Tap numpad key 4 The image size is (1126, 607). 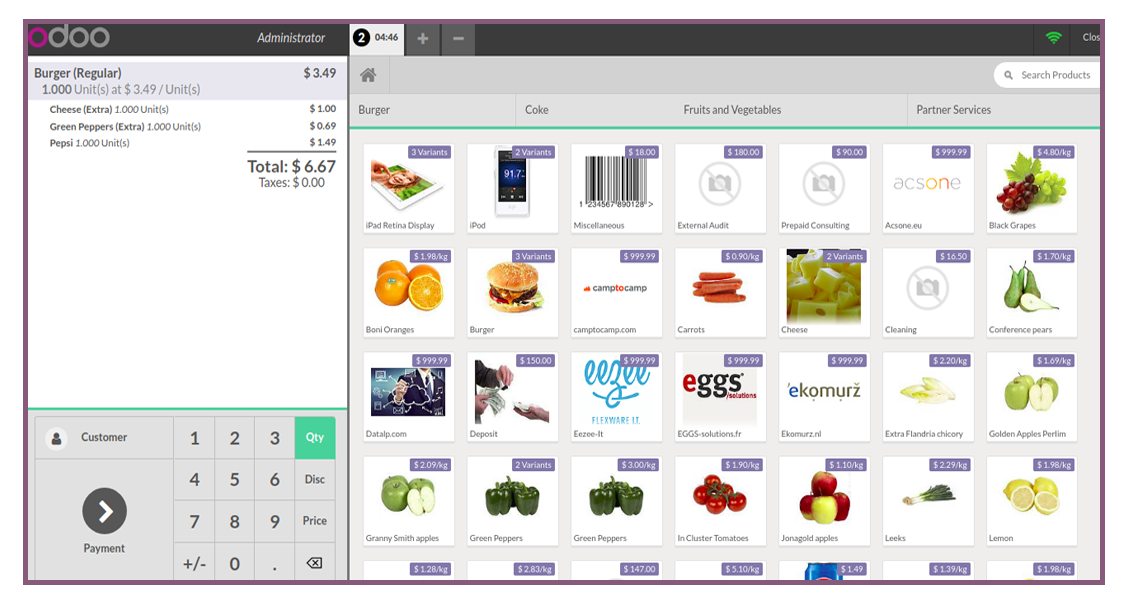point(195,480)
